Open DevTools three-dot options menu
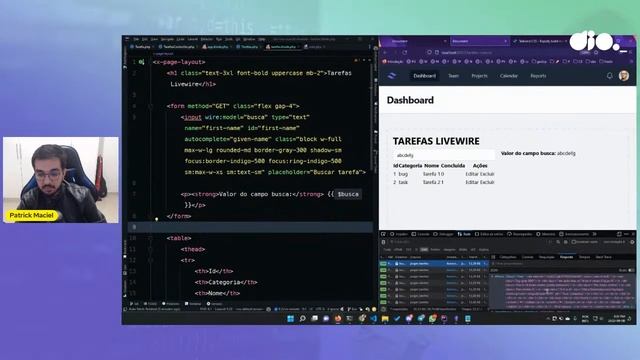Image resolution: width=640 pixels, height=360 pixels. click(x=626, y=234)
